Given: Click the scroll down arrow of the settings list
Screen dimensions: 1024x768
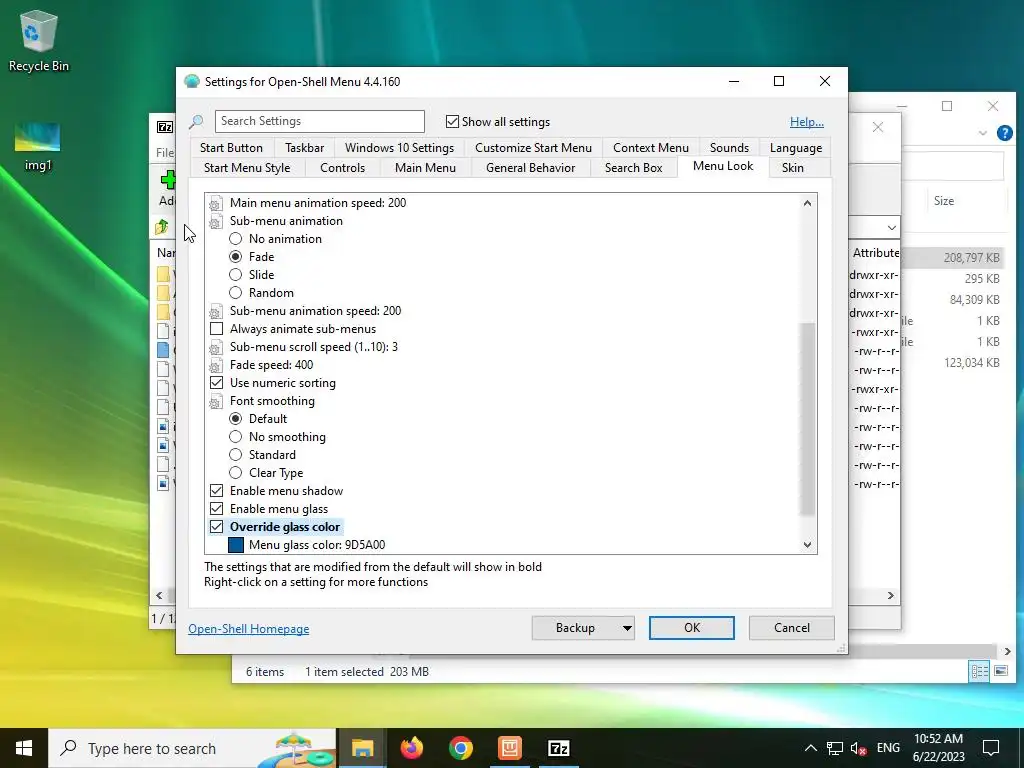Looking at the screenshot, I should tap(808, 545).
